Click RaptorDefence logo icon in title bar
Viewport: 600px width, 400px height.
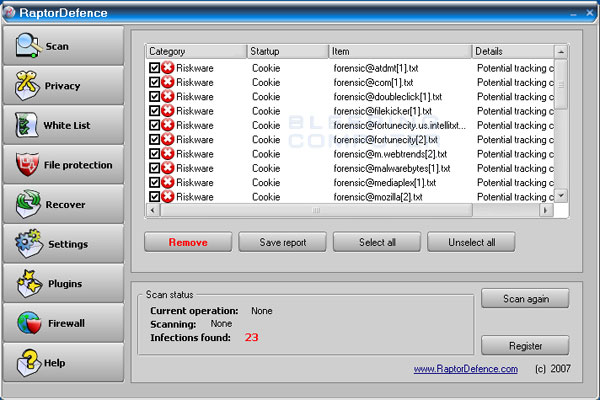(8, 12)
